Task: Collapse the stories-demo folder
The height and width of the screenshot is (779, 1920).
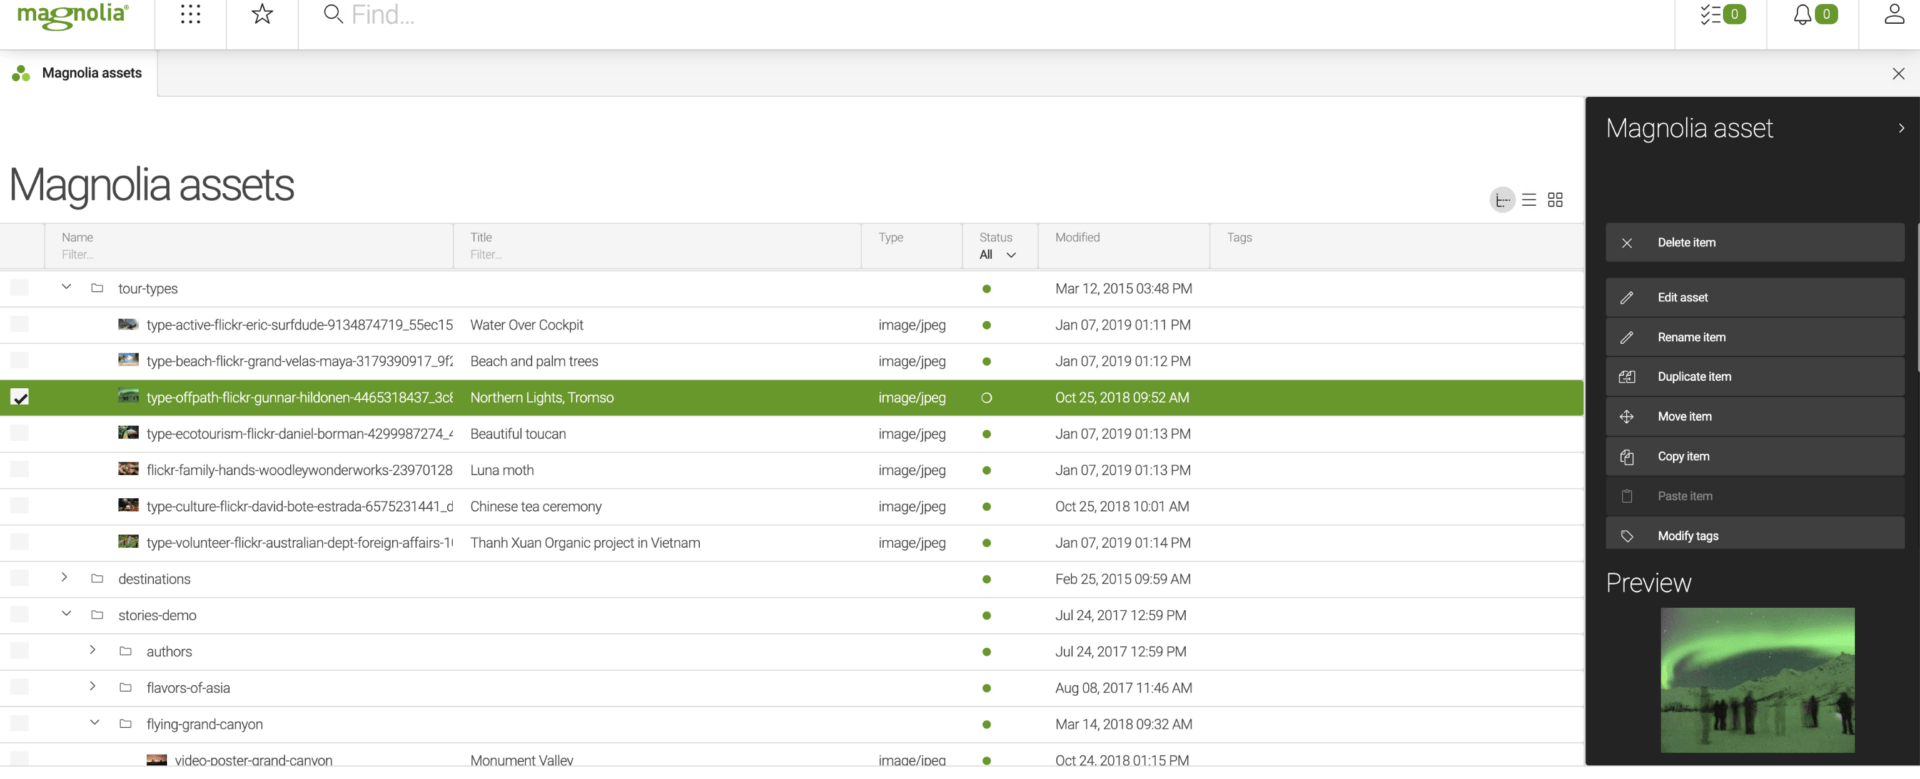Action: [66, 614]
